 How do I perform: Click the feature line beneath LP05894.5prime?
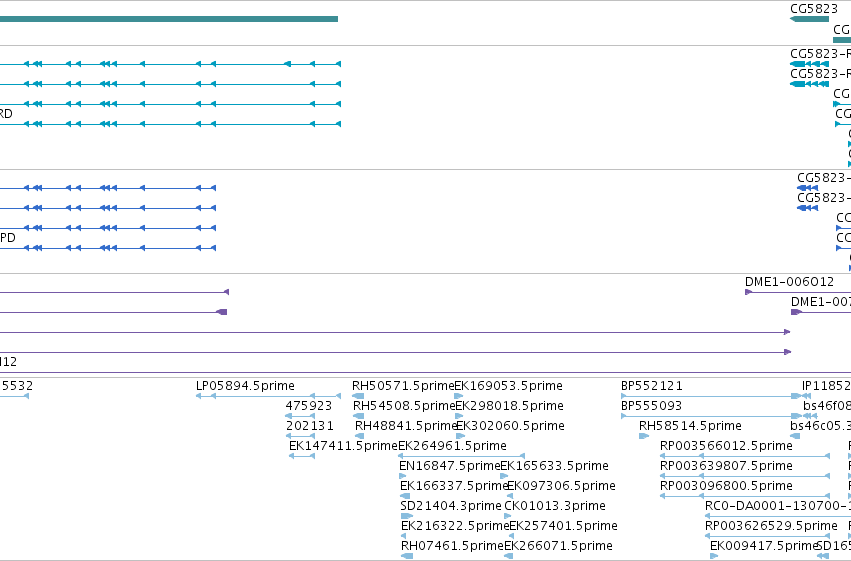click(269, 396)
